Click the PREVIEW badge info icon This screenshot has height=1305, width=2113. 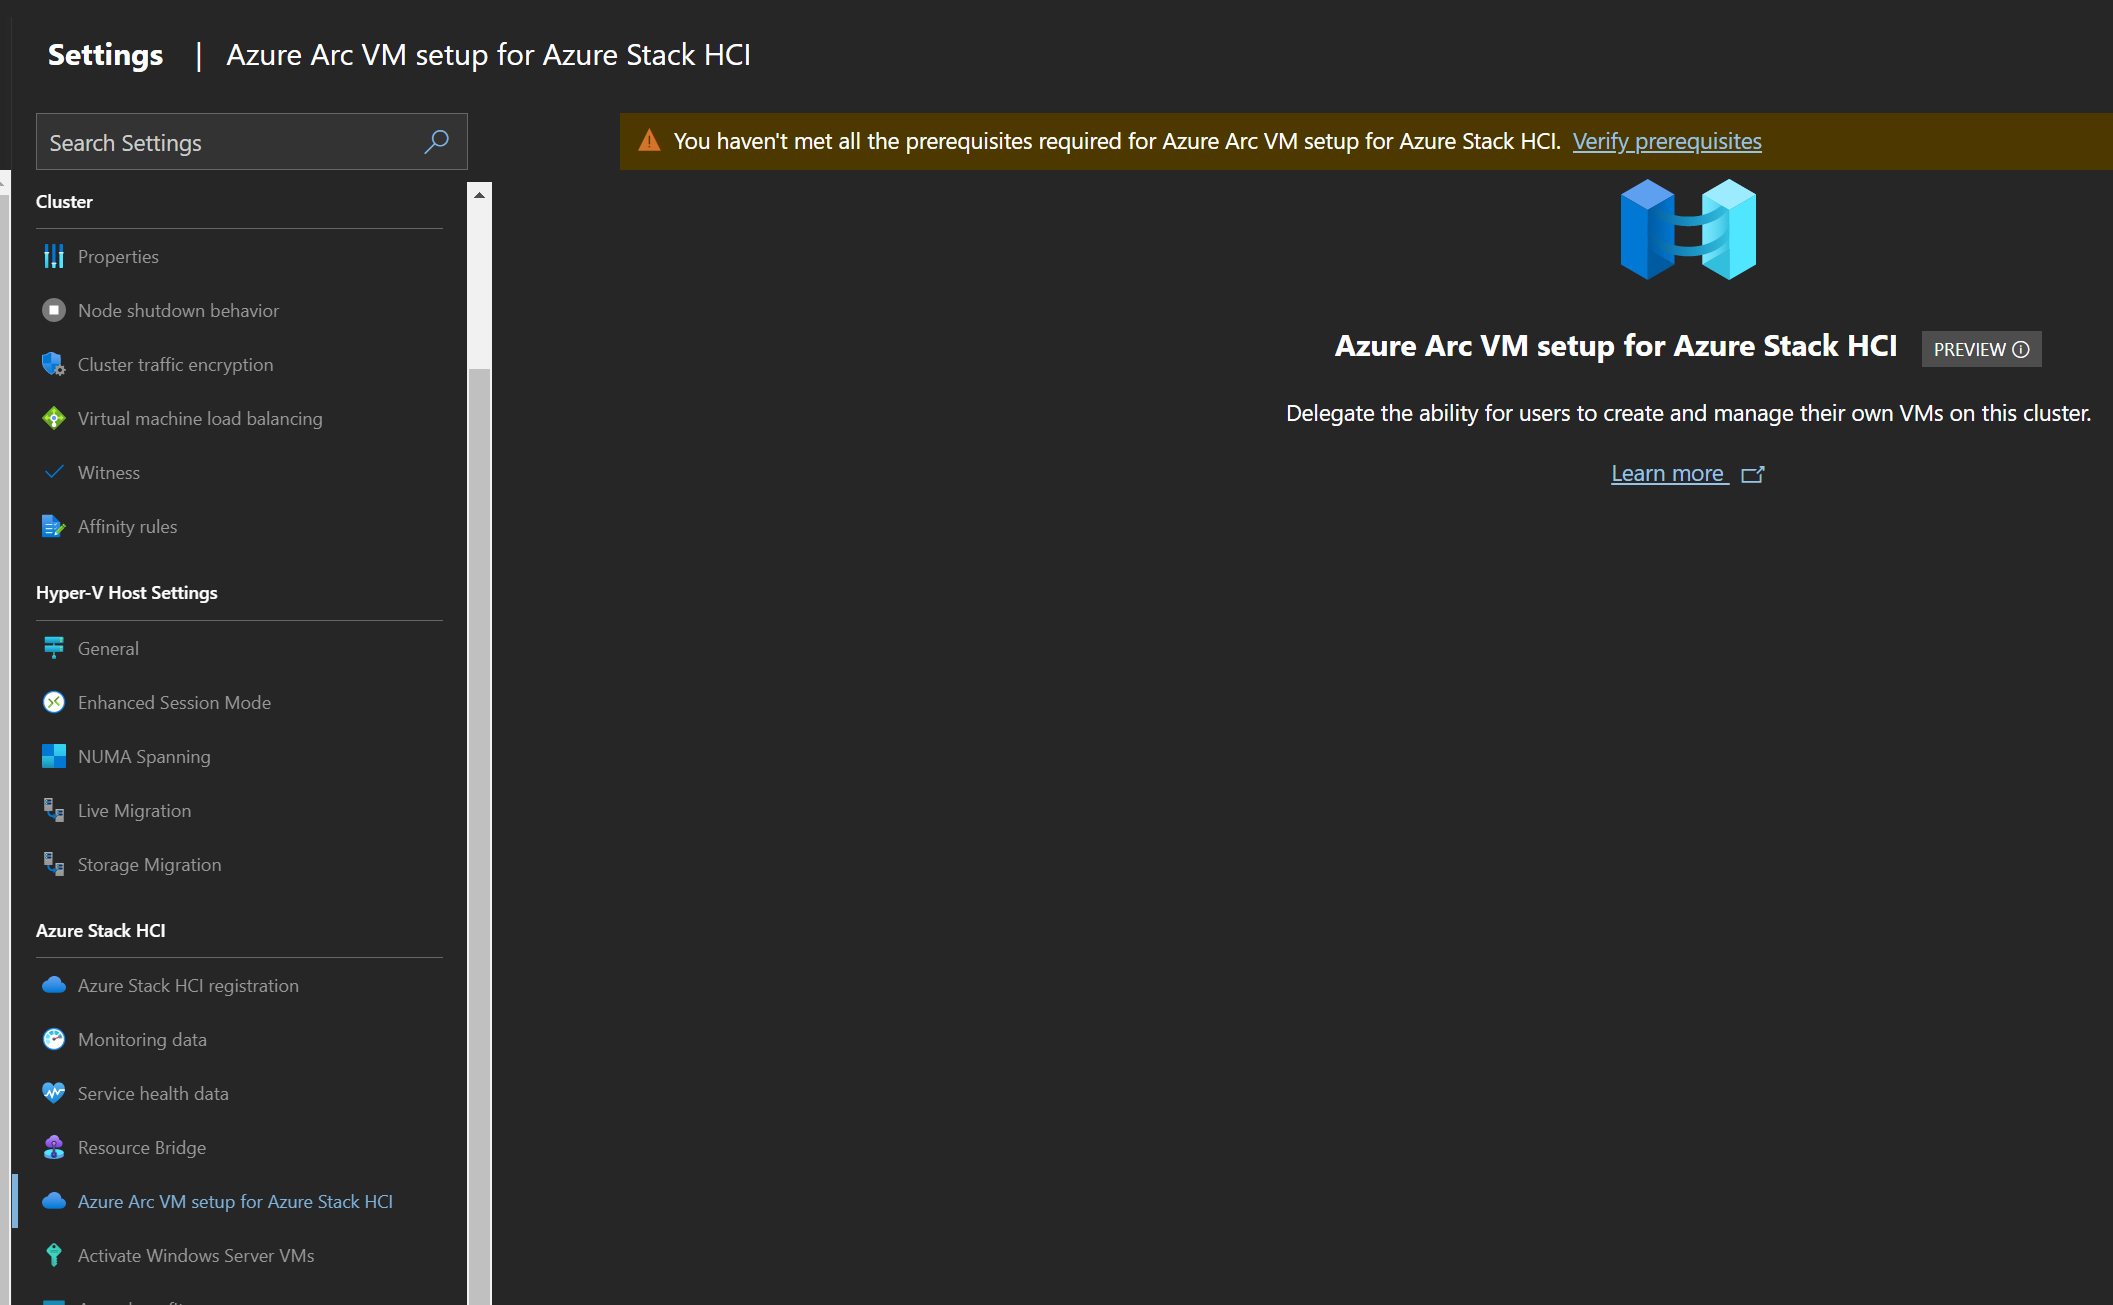click(2021, 350)
